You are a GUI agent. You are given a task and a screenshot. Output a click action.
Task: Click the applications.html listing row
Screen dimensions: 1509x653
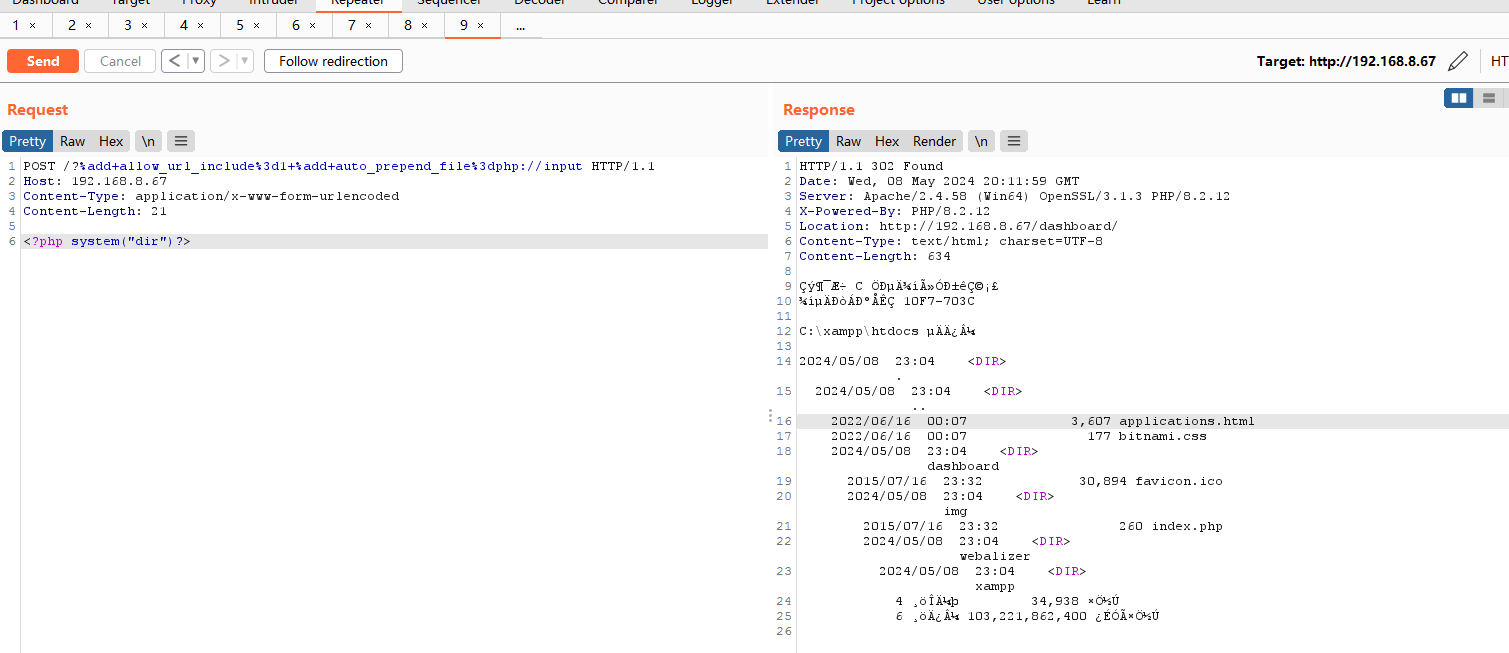(x=1042, y=421)
